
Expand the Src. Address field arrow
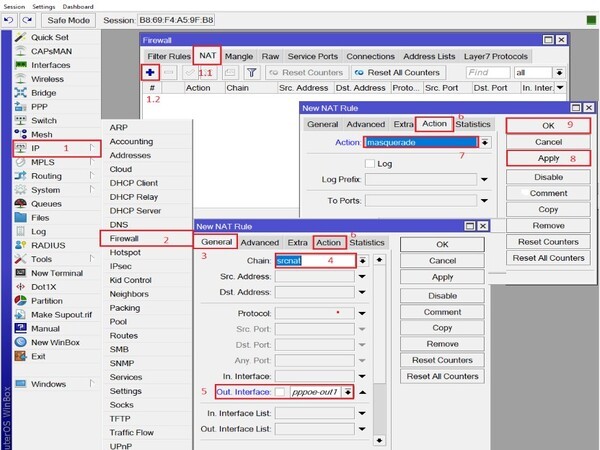click(x=362, y=277)
